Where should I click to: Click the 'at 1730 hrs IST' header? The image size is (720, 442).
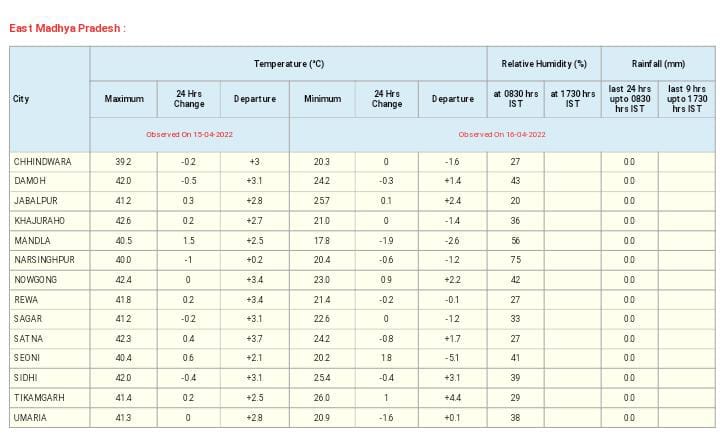(572, 99)
